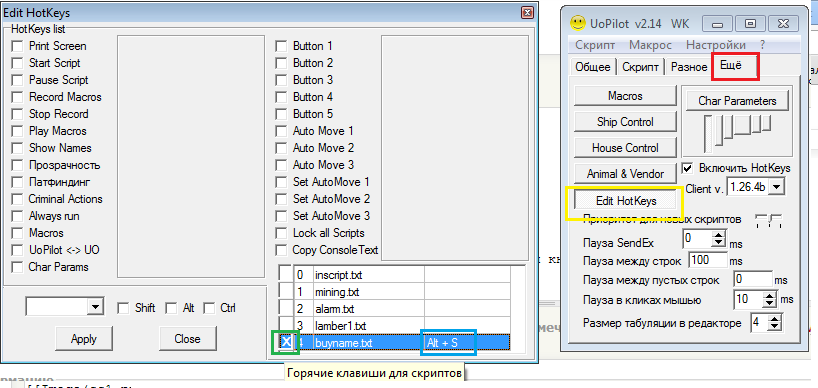Increase Размер табуляции в редакторе value
Image resolution: width=818 pixels, height=388 pixels.
point(775,319)
